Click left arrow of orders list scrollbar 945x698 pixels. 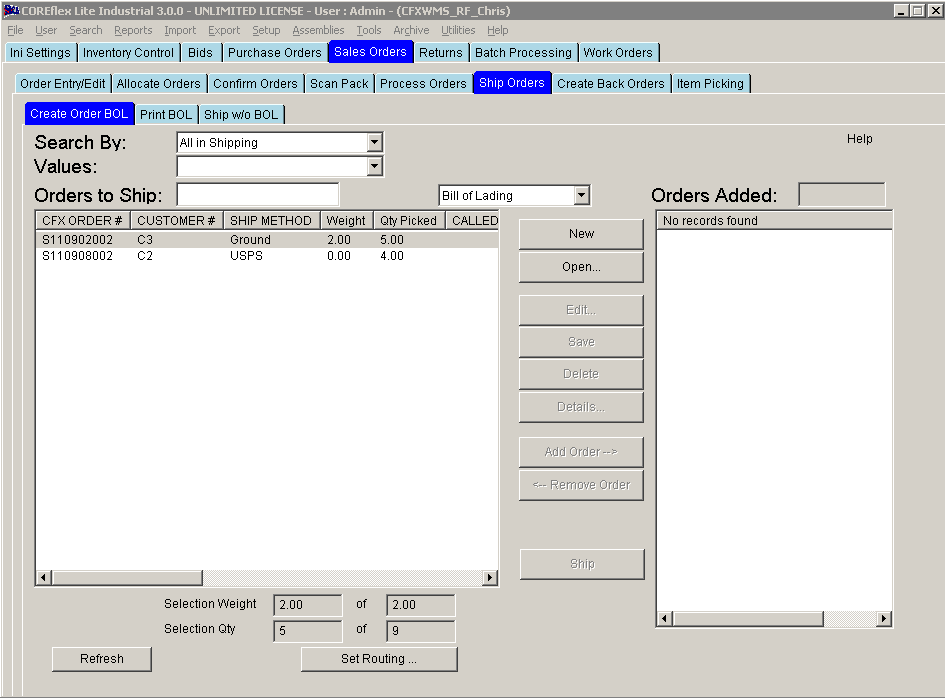pos(43,577)
